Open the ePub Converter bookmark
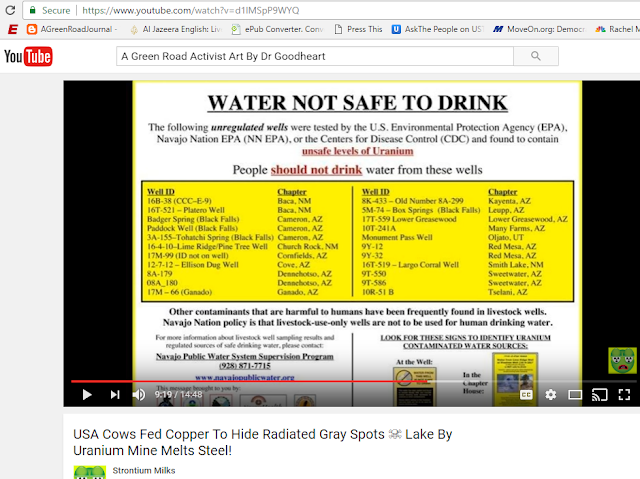The height and width of the screenshot is (479, 640). [x=278, y=29]
